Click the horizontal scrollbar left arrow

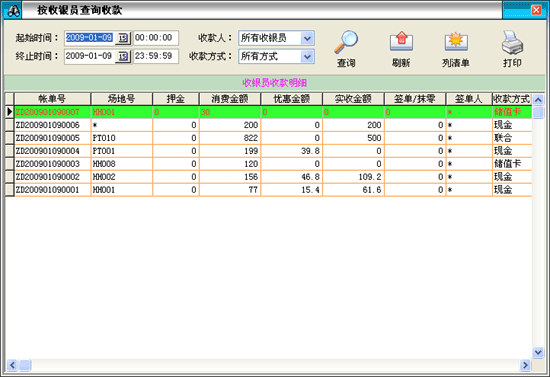tap(12, 365)
